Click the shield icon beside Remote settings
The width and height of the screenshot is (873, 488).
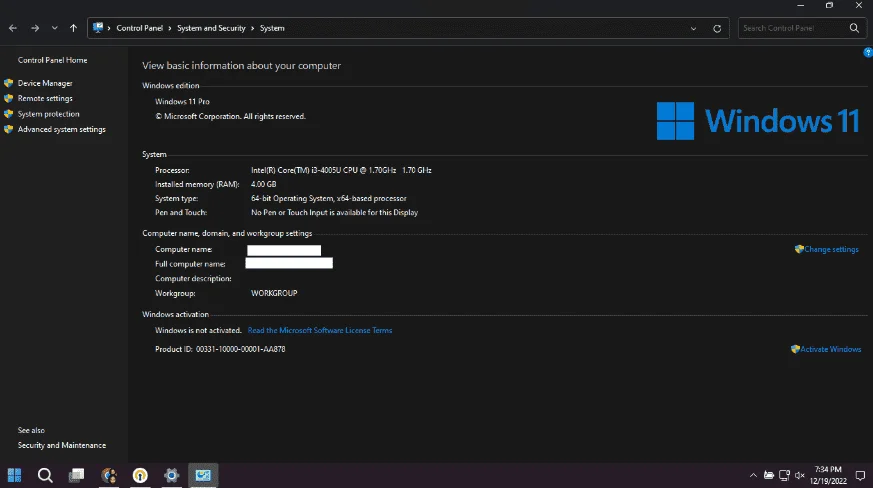coord(8,99)
